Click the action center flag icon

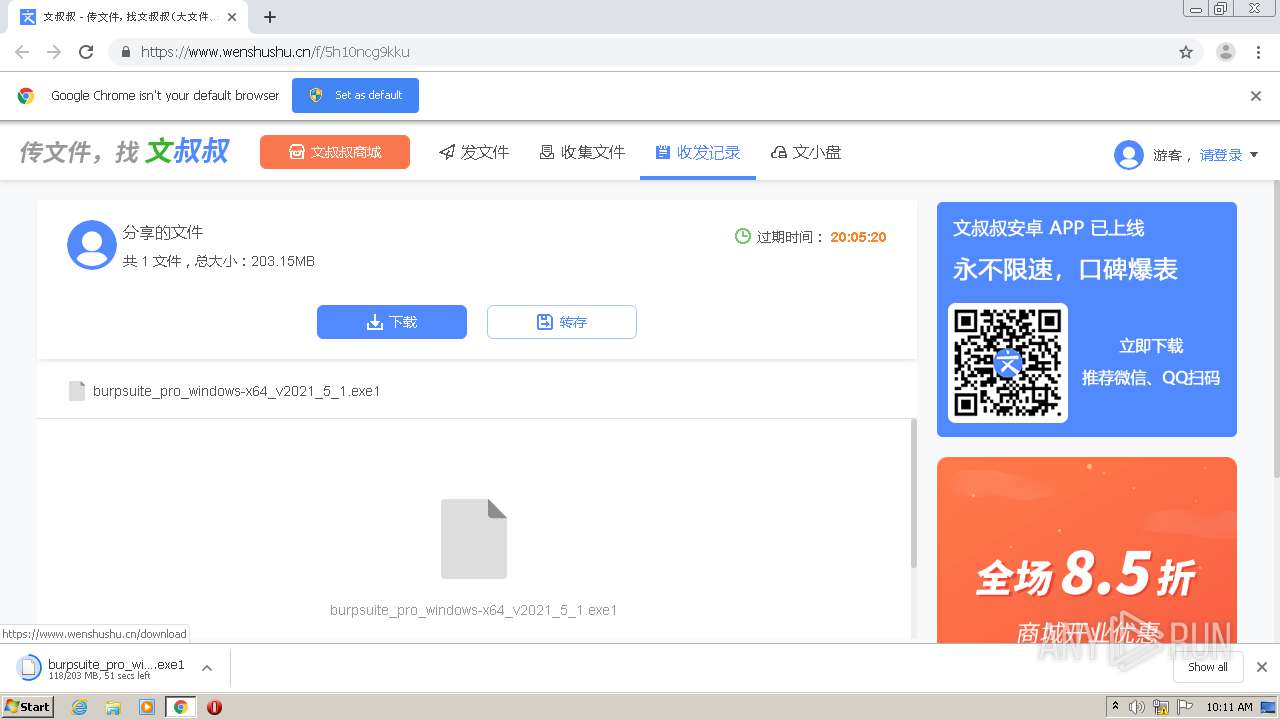click(1185, 707)
